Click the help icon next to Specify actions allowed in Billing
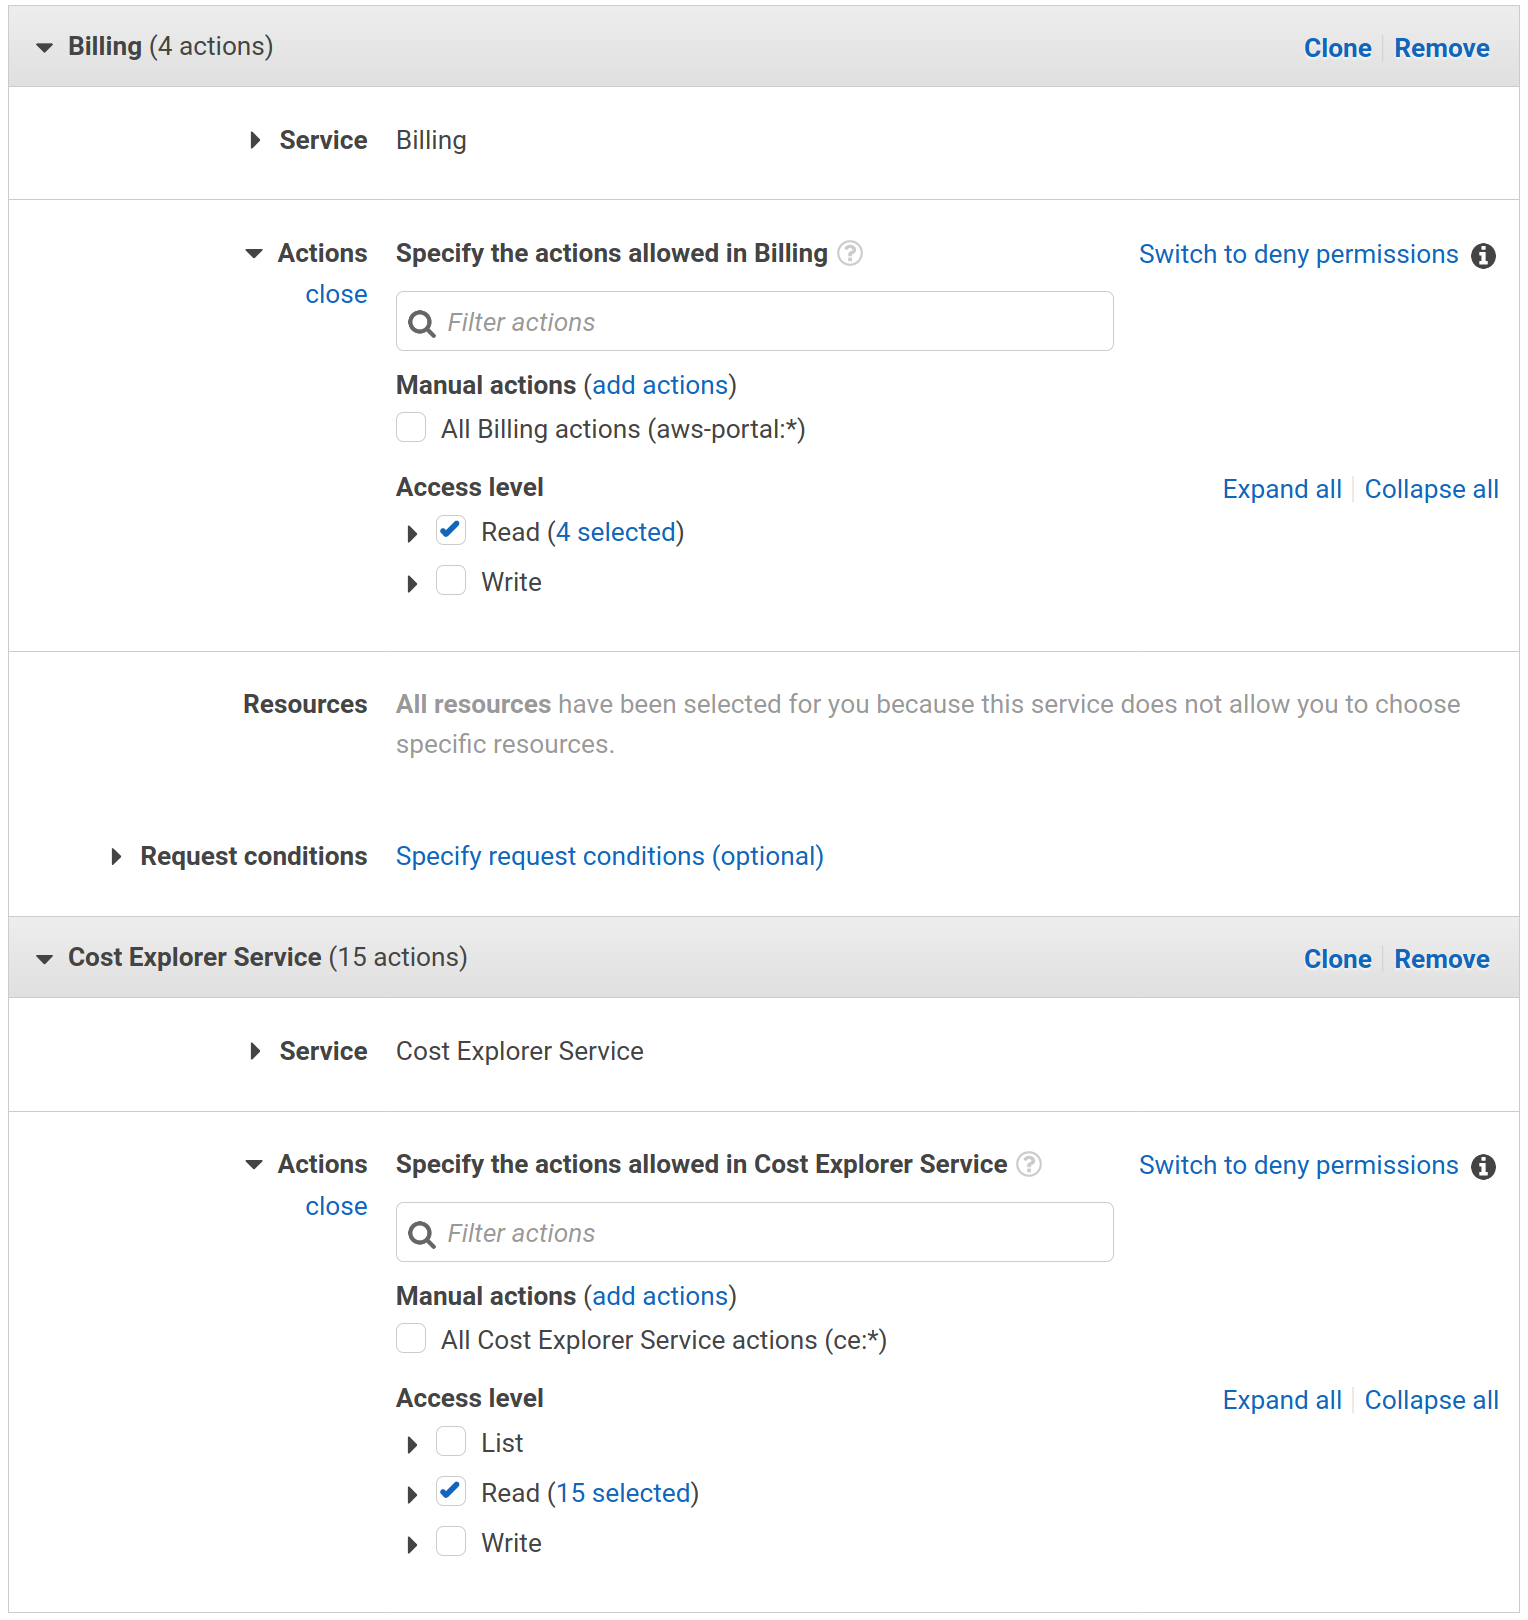 click(850, 254)
